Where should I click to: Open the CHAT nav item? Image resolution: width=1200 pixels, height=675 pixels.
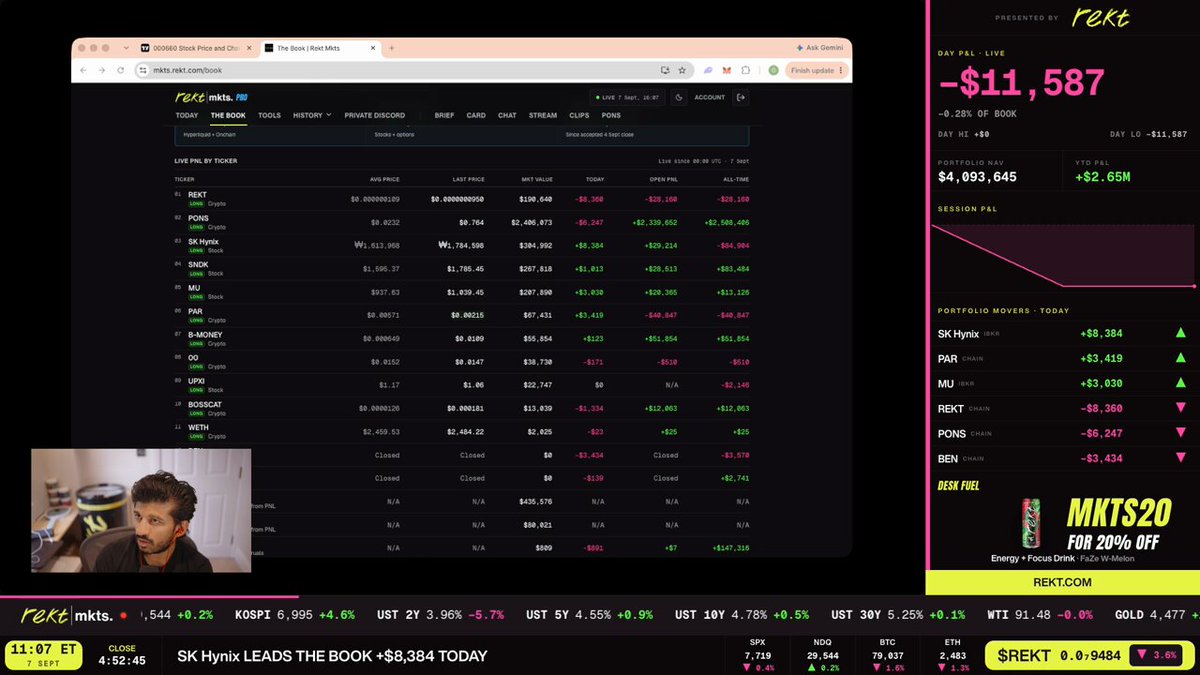click(507, 115)
